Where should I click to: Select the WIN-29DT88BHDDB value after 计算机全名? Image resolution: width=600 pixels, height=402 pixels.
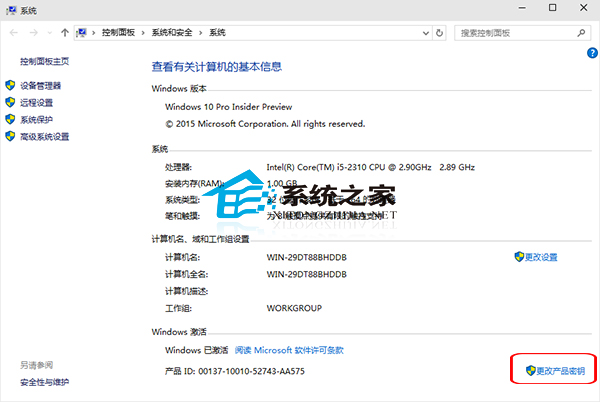coord(307,274)
